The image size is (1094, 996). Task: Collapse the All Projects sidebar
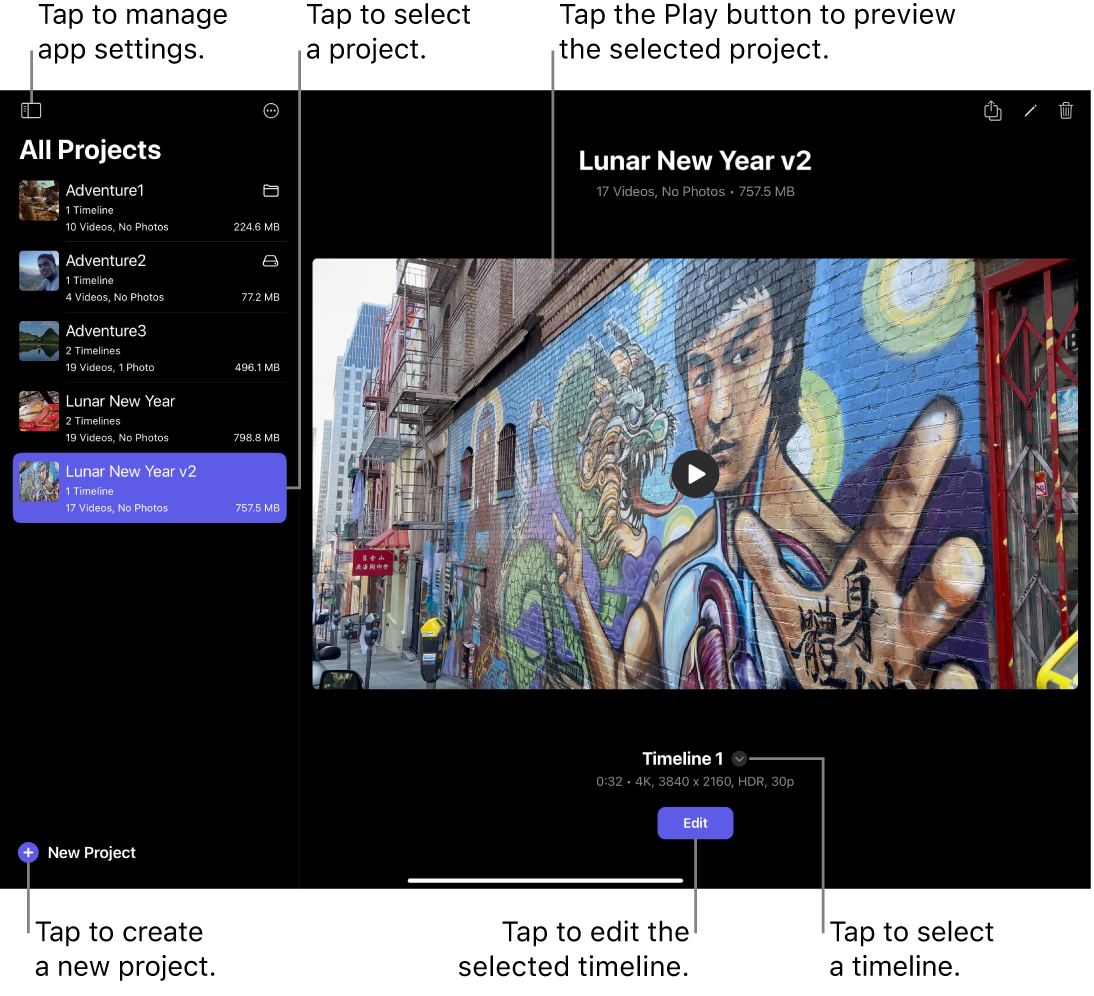(x=31, y=111)
